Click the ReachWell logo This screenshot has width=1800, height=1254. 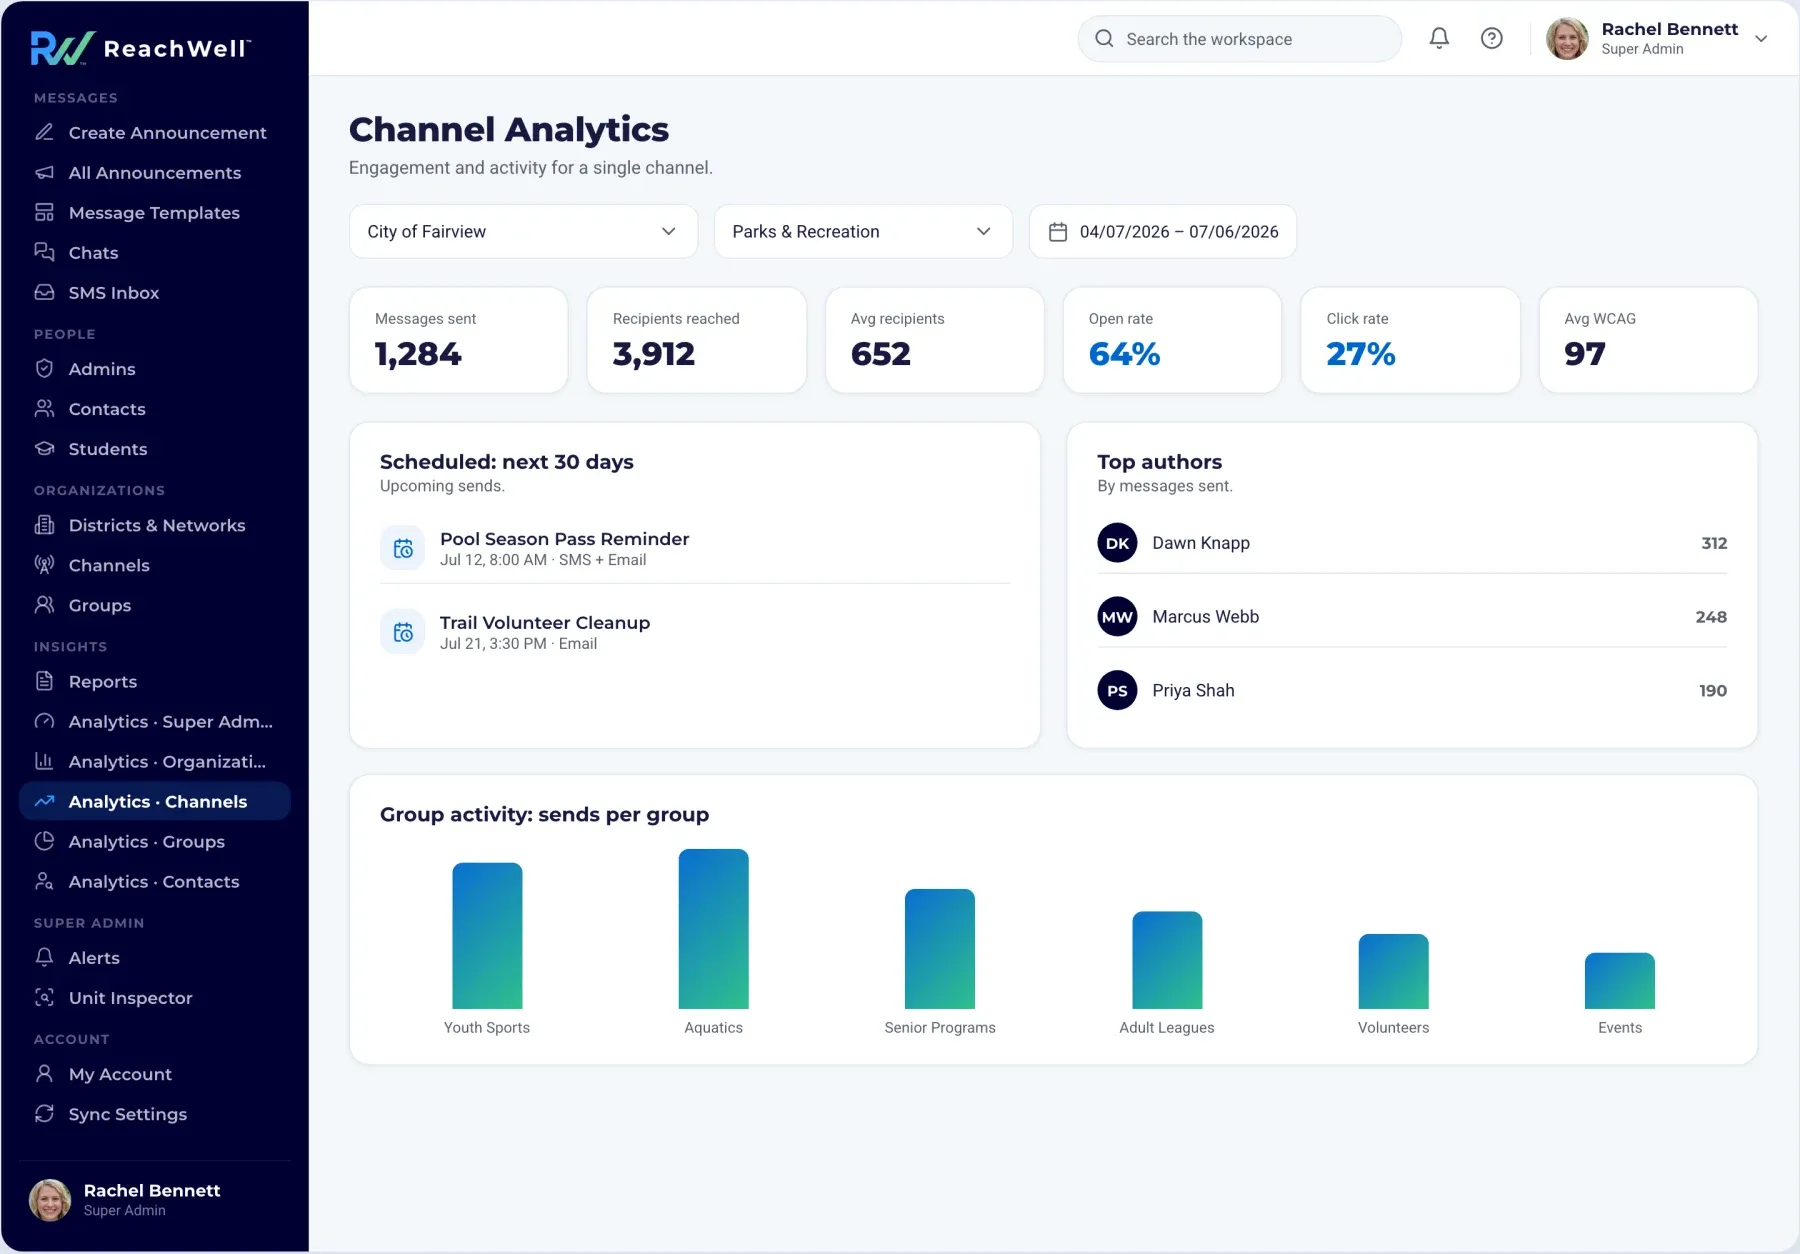click(141, 48)
